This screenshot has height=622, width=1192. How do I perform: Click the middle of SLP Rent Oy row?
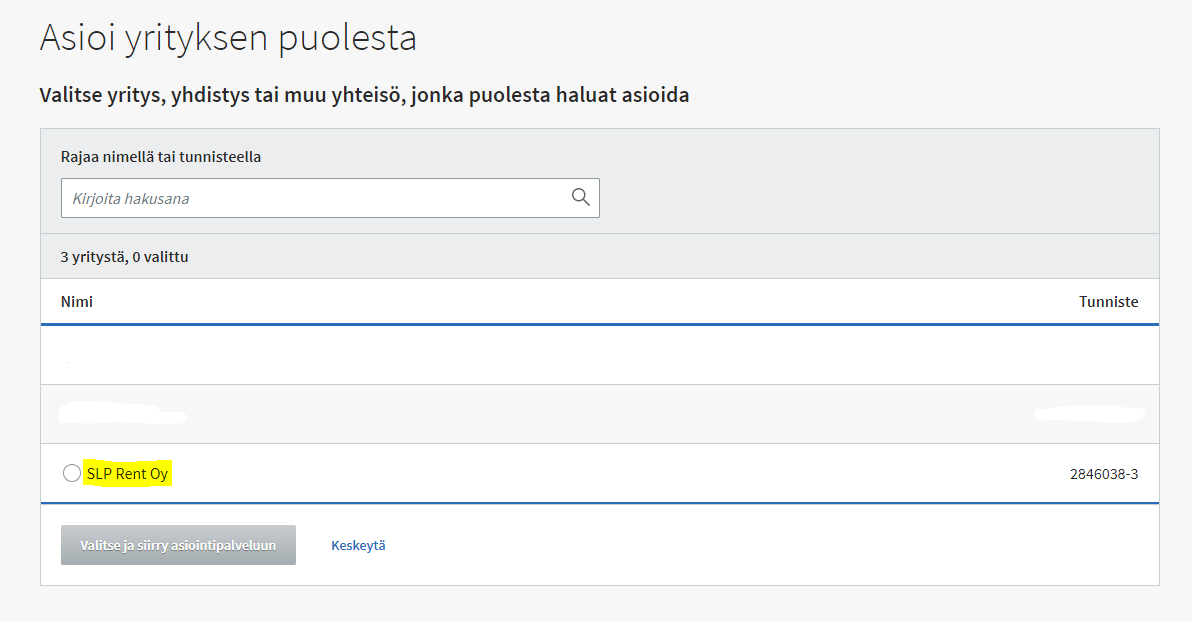coord(600,474)
